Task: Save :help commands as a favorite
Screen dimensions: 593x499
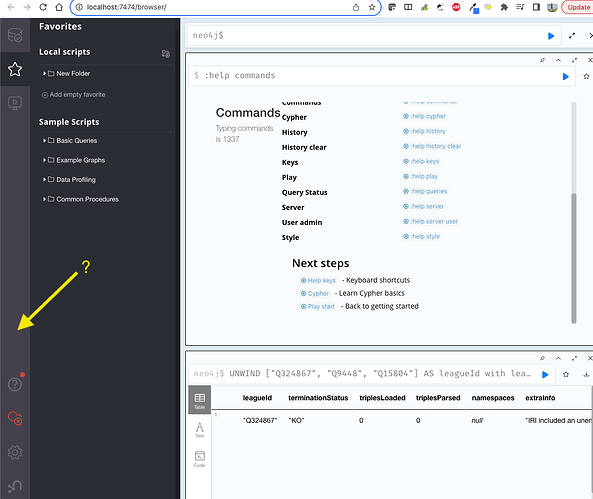Action: pos(586,76)
